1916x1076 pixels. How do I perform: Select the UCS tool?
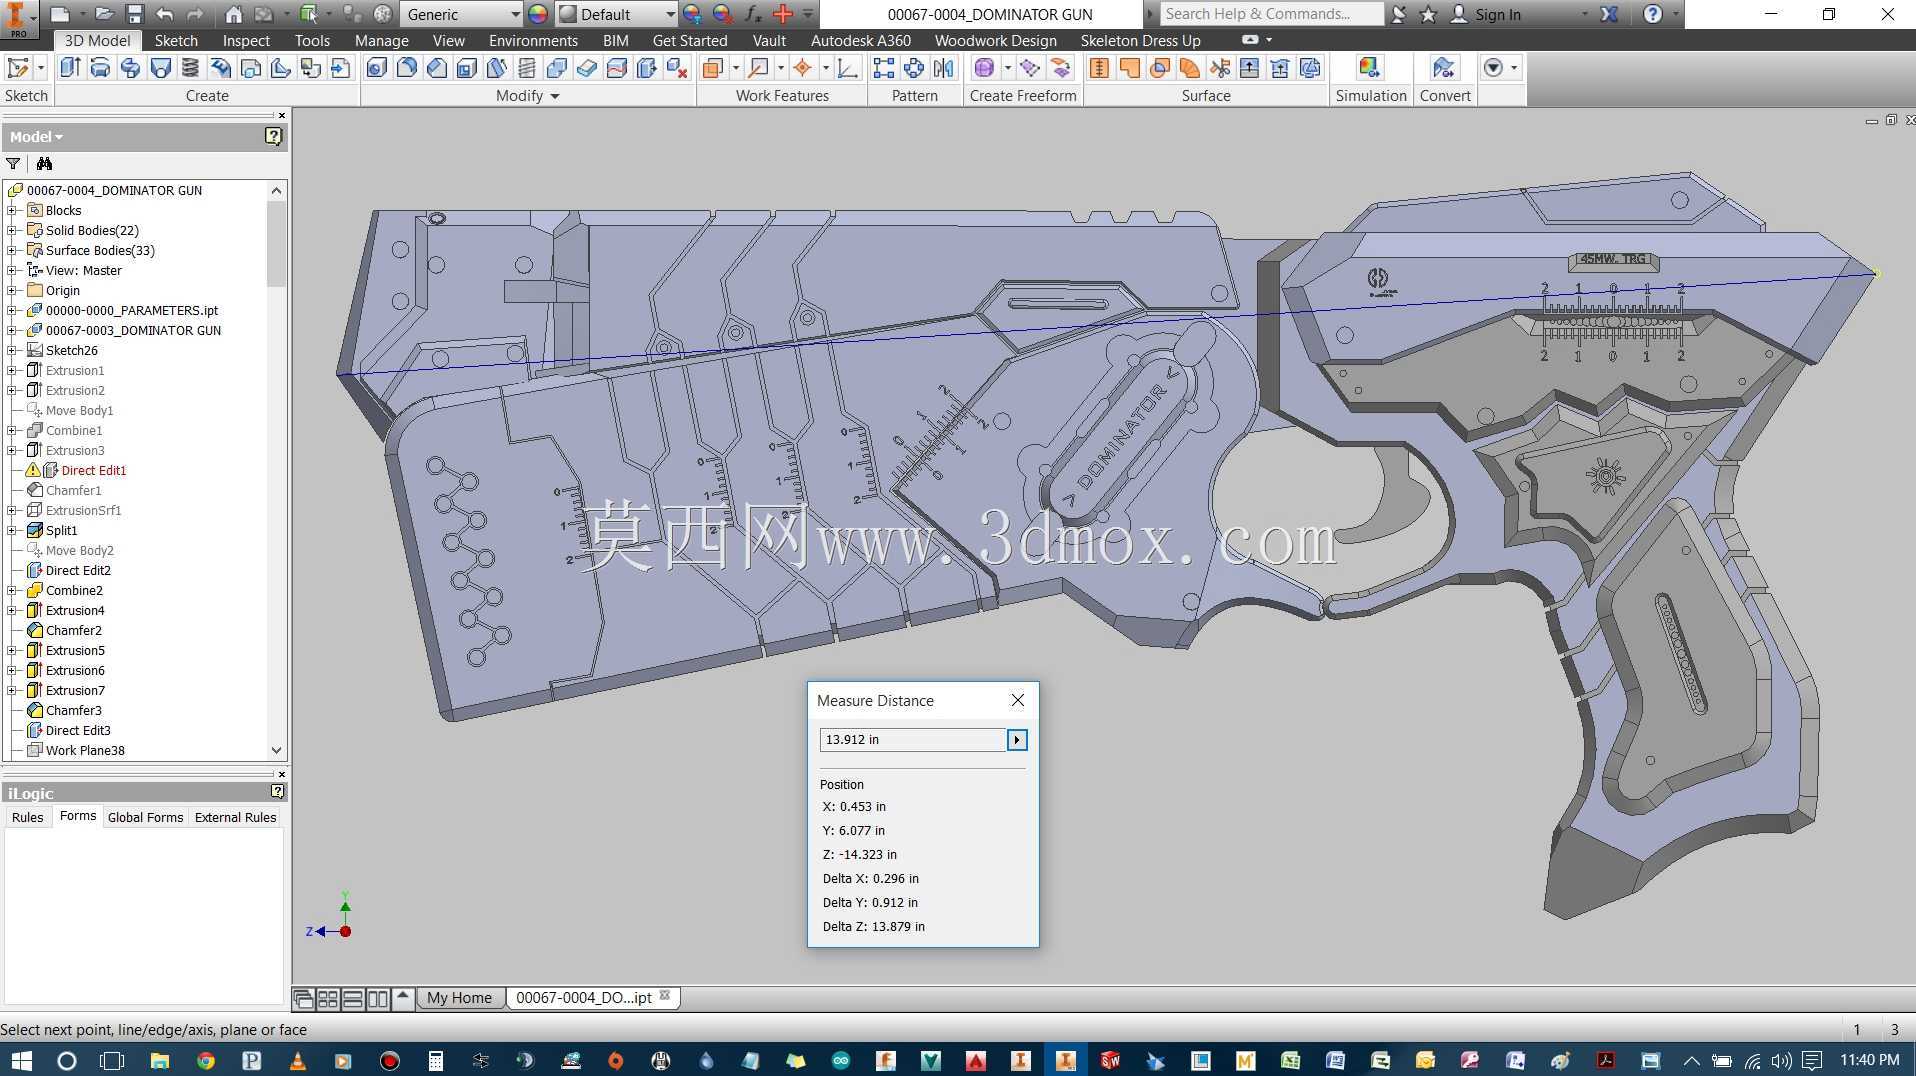pos(847,68)
